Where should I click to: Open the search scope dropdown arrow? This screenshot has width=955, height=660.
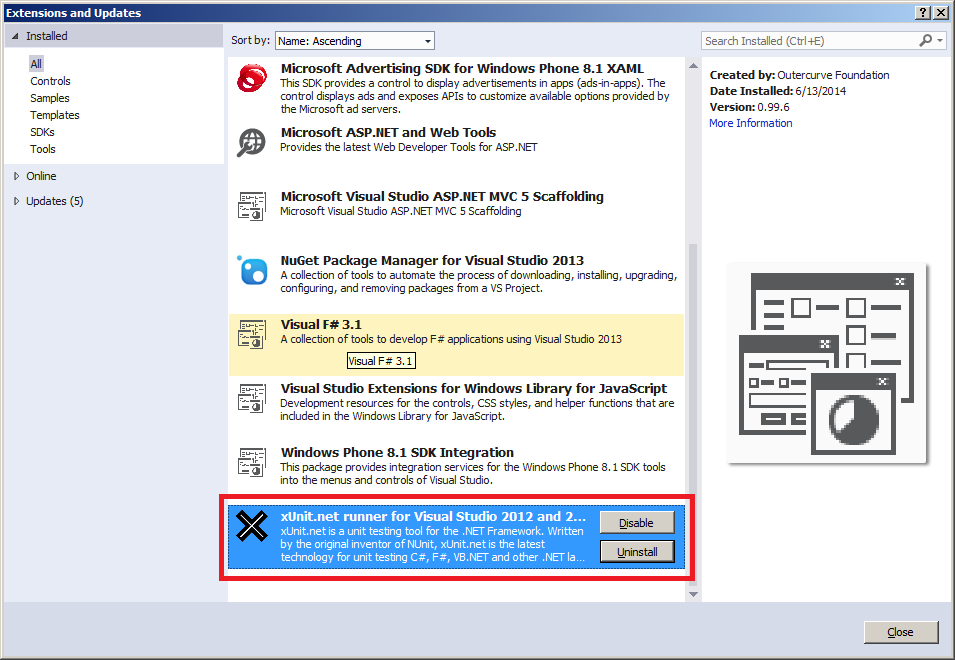(941, 40)
